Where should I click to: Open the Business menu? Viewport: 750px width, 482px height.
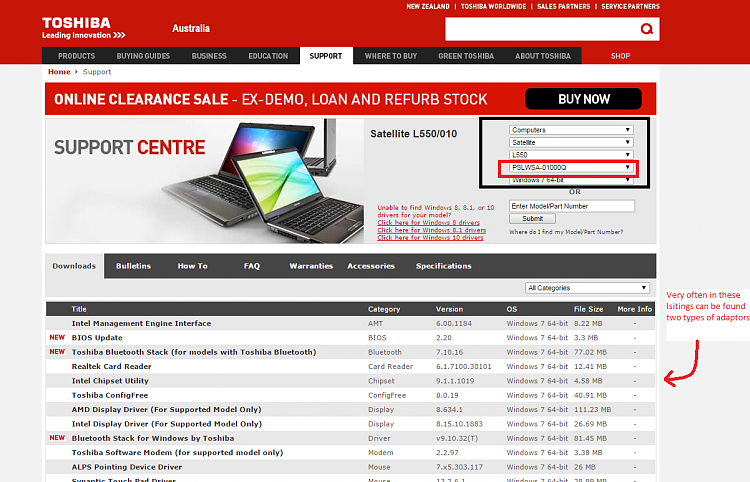pyautogui.click(x=209, y=56)
